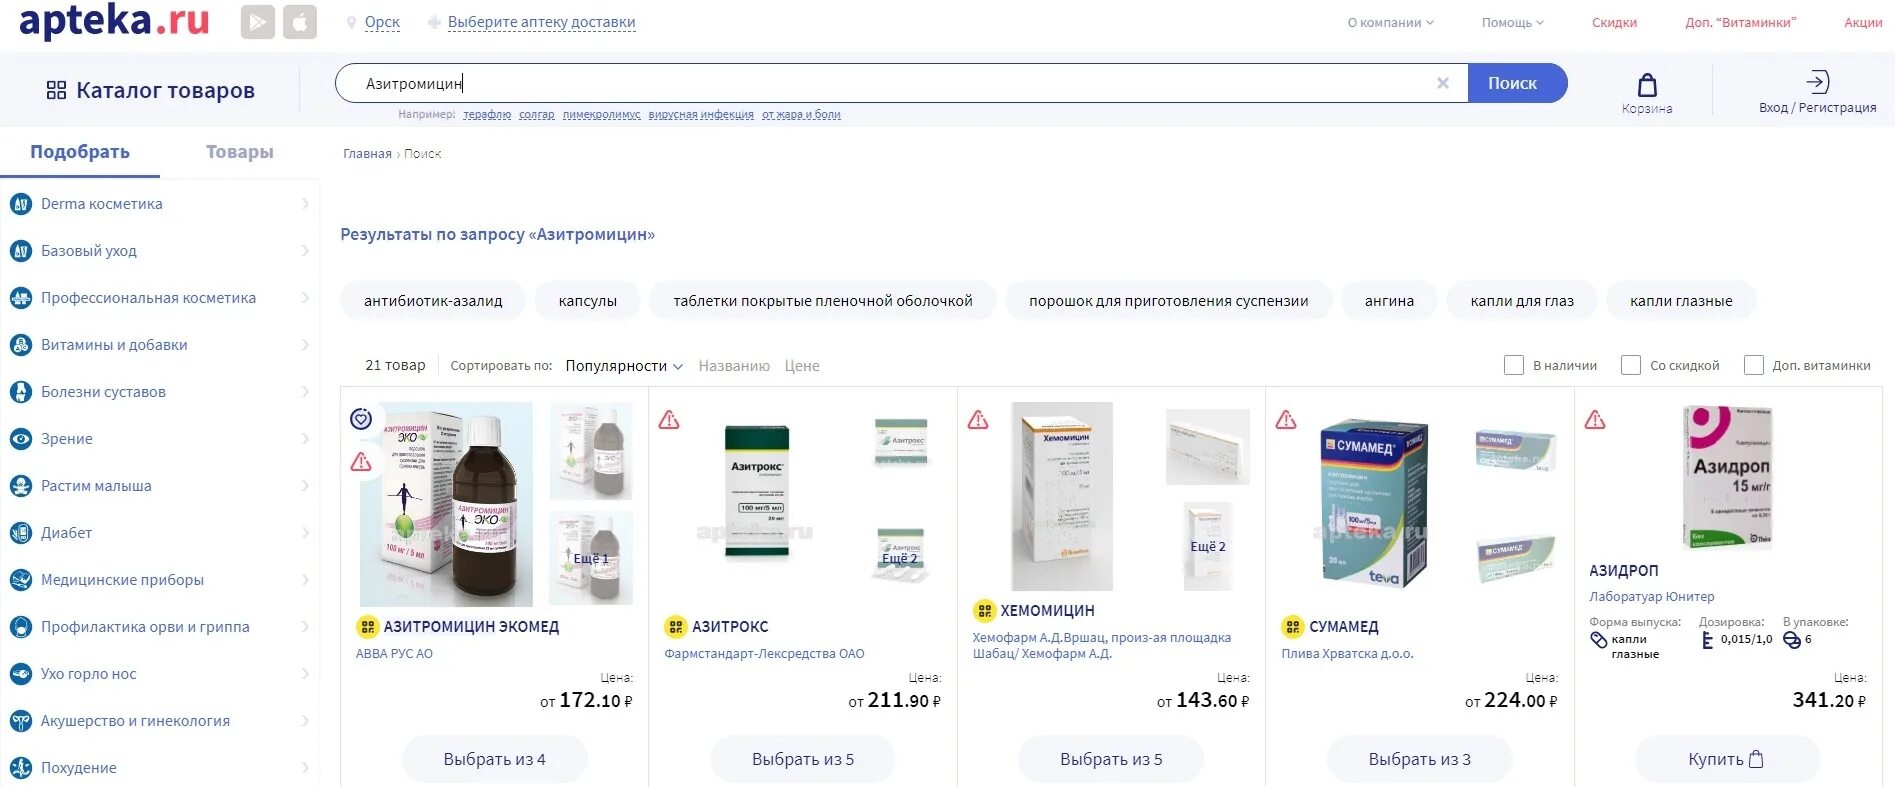Click the warning triangle on Хемомицин card
This screenshot has width=1895, height=787.
pyautogui.click(x=978, y=420)
